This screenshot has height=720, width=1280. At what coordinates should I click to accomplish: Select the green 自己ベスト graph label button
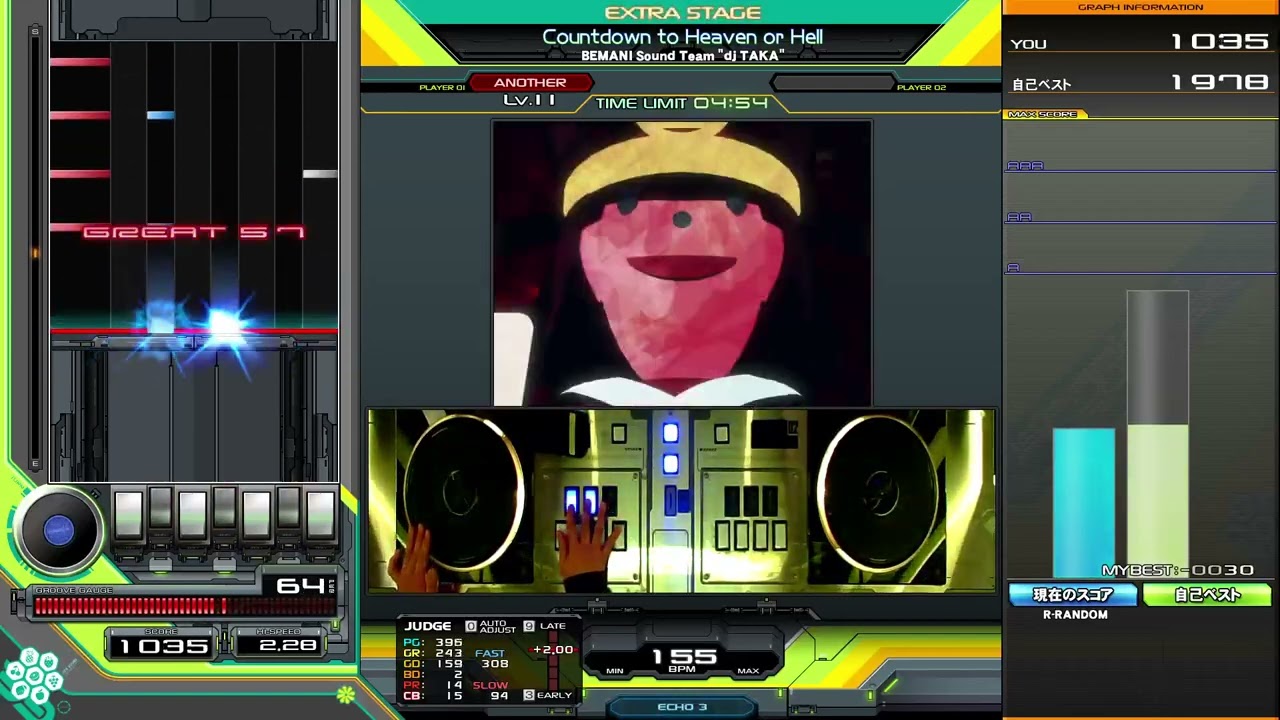tap(1207, 595)
